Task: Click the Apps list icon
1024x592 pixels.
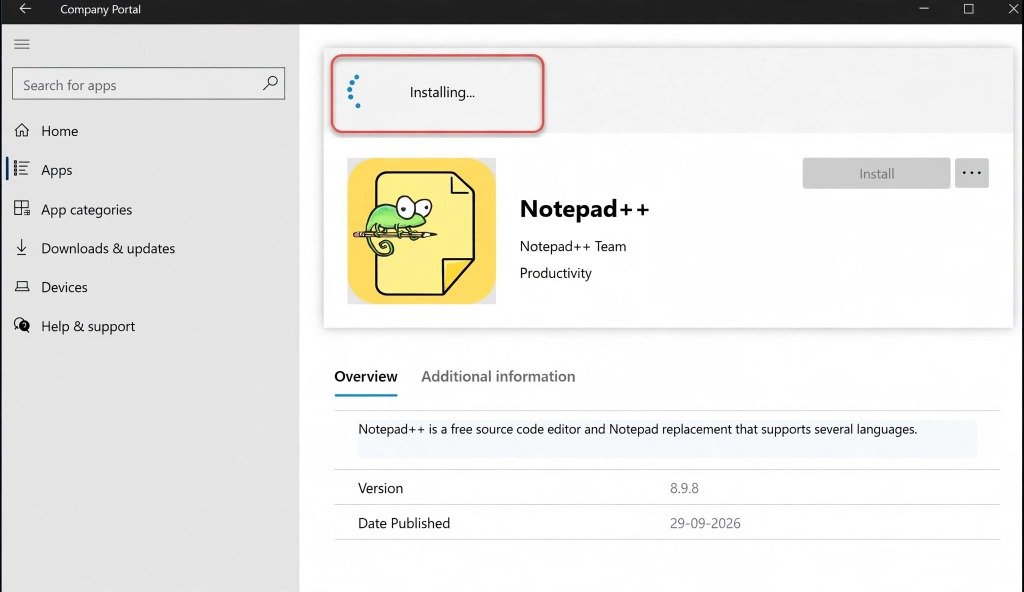Action: click(22, 169)
